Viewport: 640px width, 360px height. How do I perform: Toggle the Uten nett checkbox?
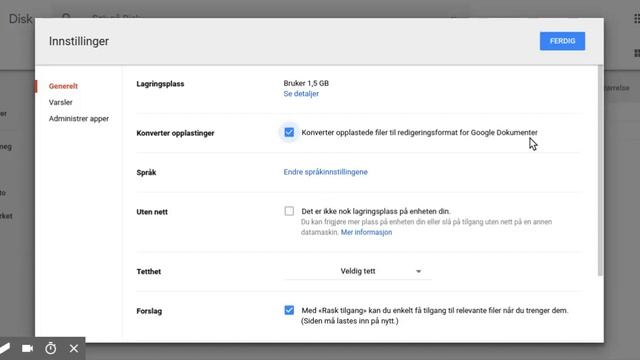pyautogui.click(x=289, y=211)
